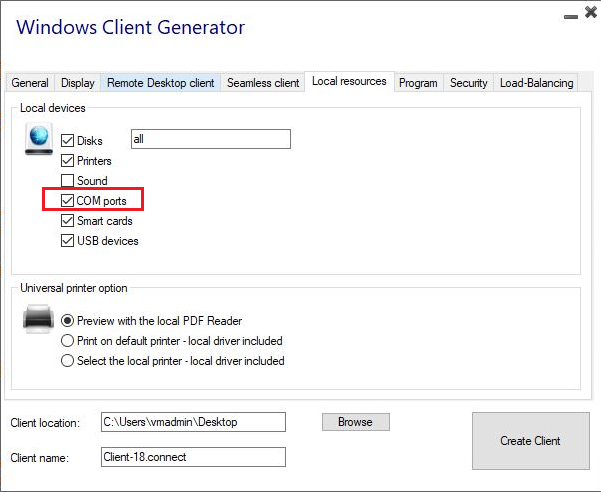
Task: Toggle the USB devices checkbox
Action: point(68,241)
